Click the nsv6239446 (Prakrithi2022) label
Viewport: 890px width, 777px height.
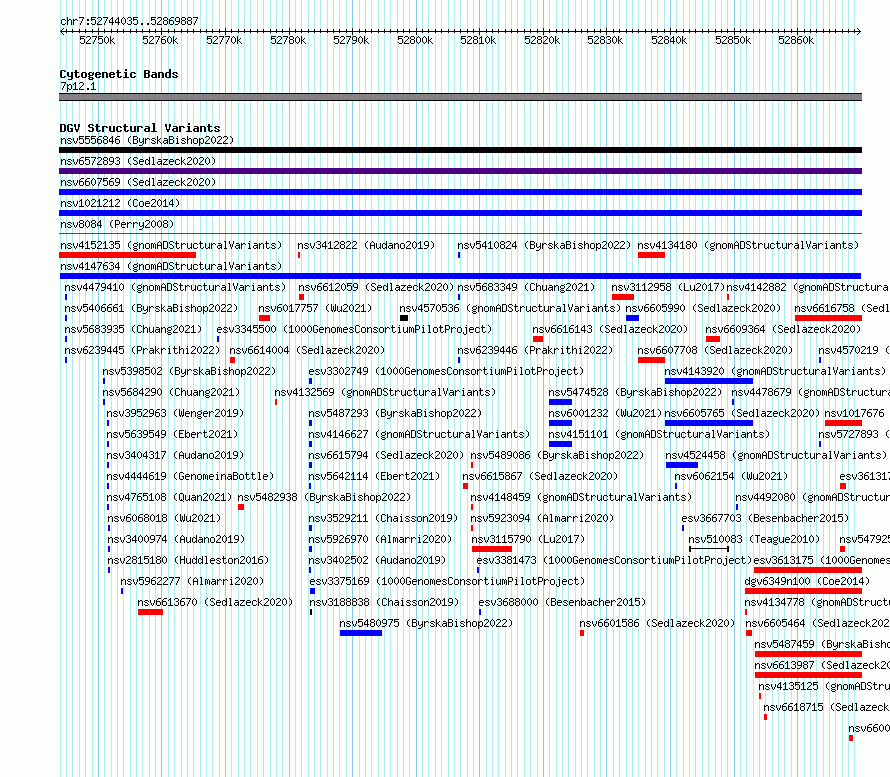[x=535, y=350]
